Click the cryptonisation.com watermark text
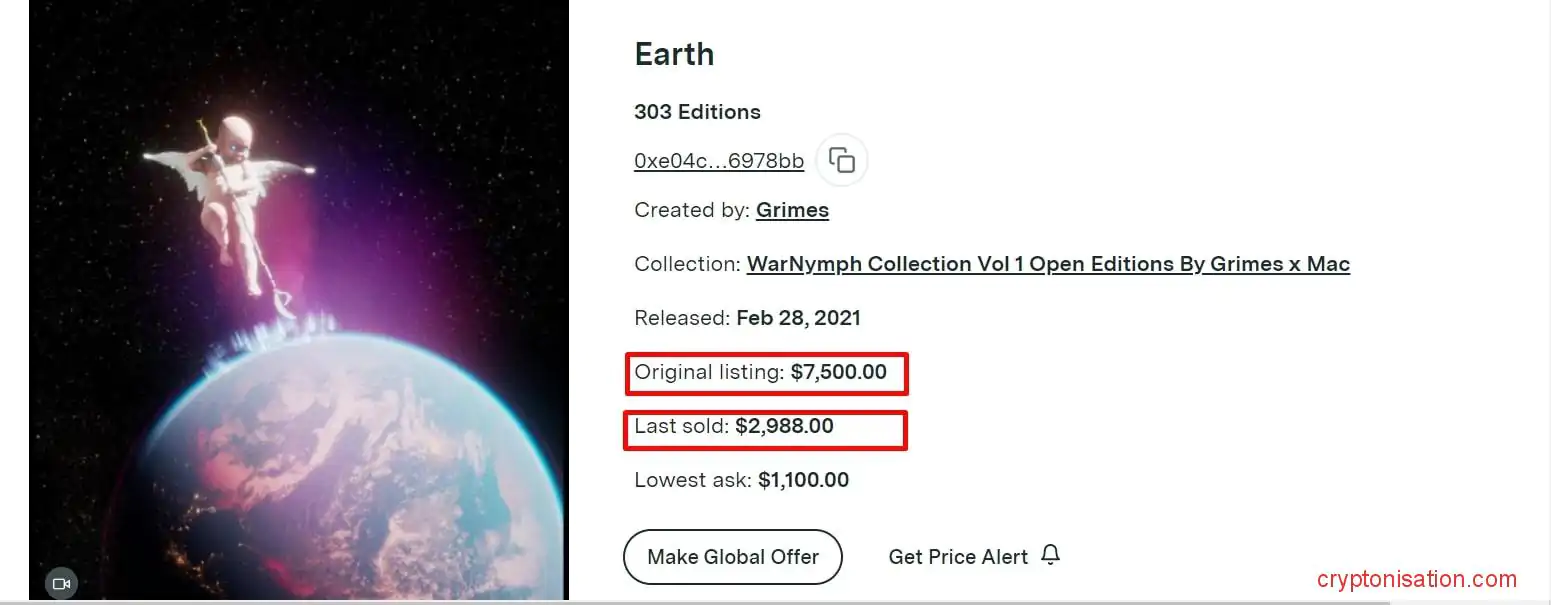1551x605 pixels. pyautogui.click(x=1416, y=579)
